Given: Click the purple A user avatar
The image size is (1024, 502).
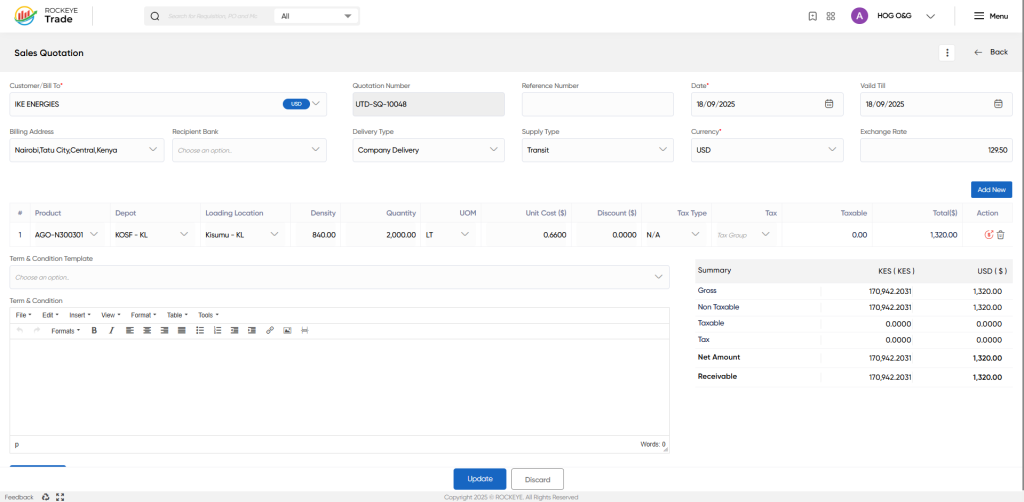Looking at the screenshot, I should pos(859,16).
